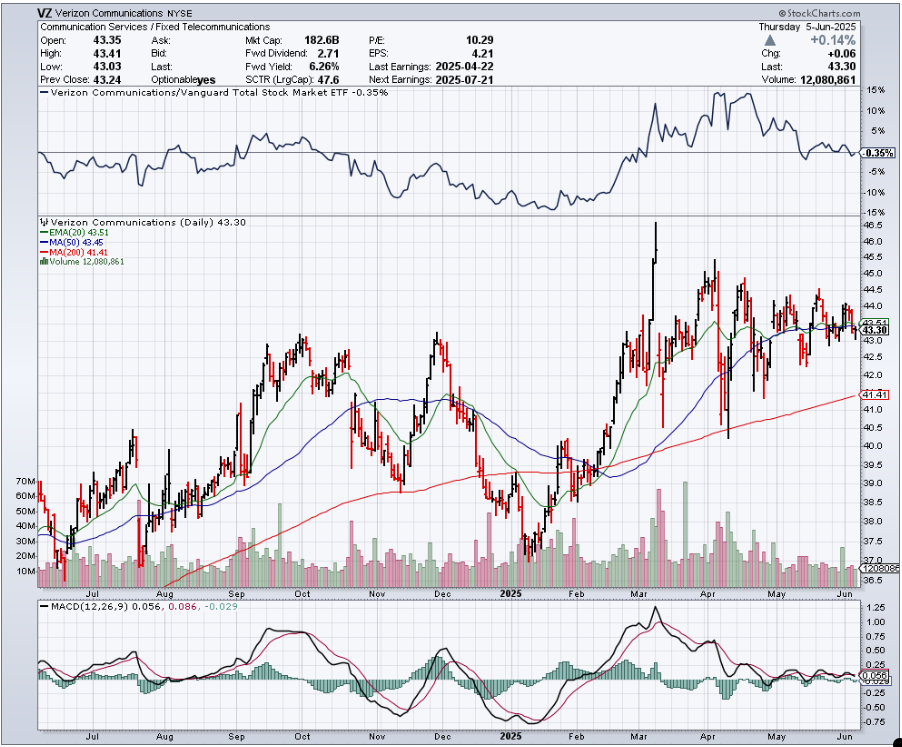The width and height of the screenshot is (902, 747).
Task: Click the red 41.41 MA(200) axis tag
Action: 875,395
